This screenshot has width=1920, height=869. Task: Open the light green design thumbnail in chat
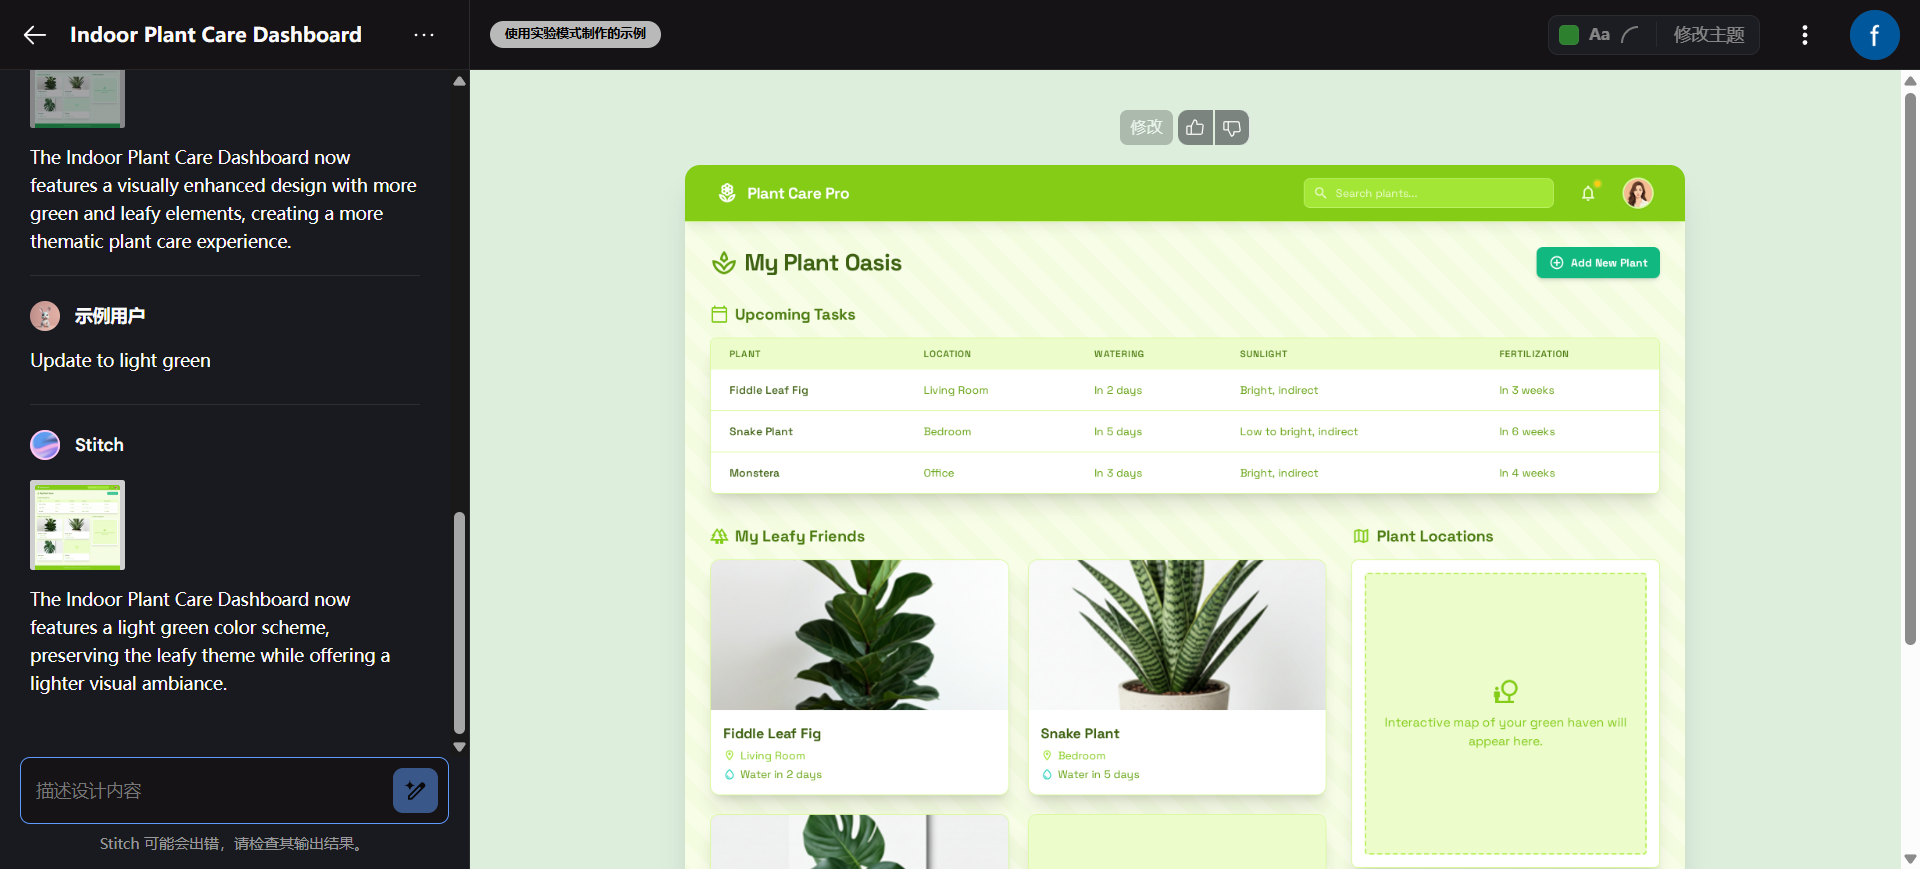click(x=77, y=525)
